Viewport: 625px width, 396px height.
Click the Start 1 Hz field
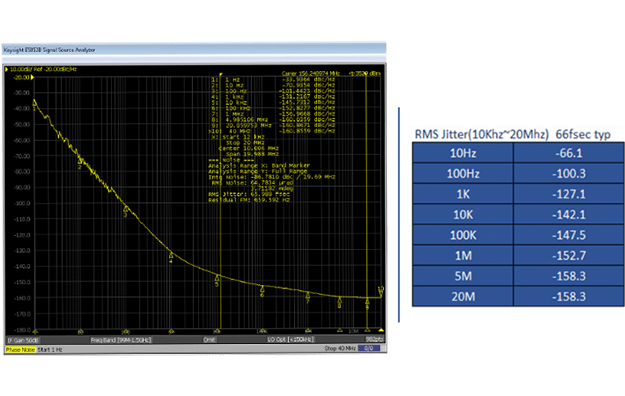[x=50, y=349]
